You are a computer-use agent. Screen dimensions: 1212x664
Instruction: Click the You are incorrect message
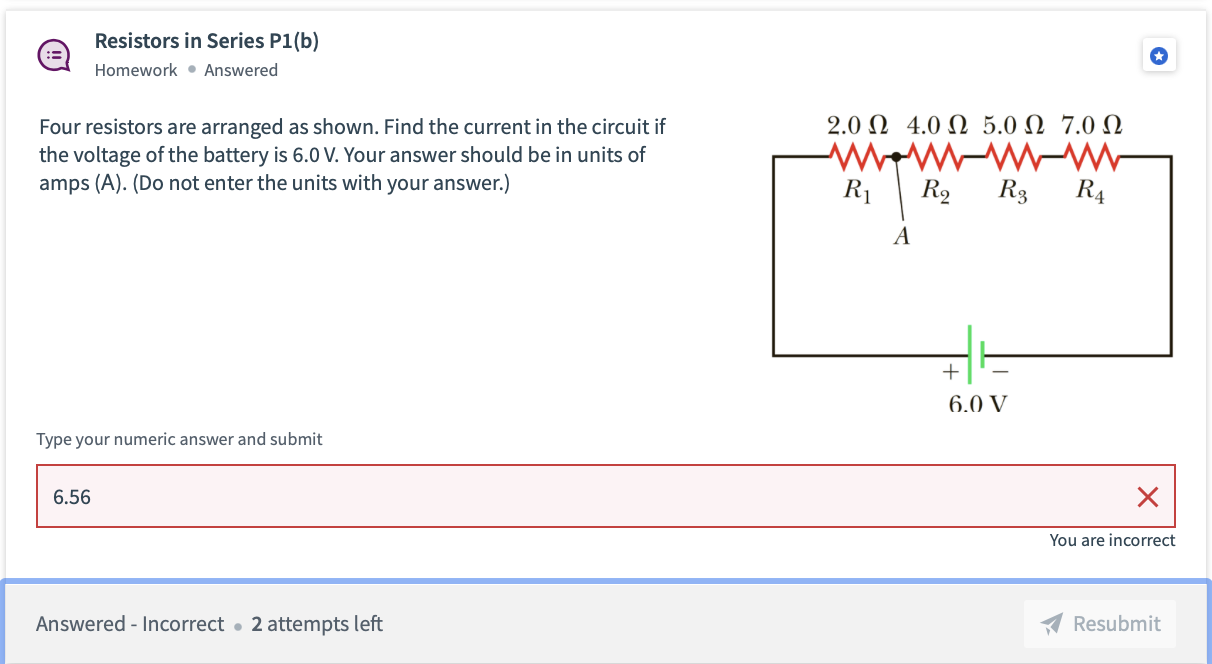click(1112, 540)
